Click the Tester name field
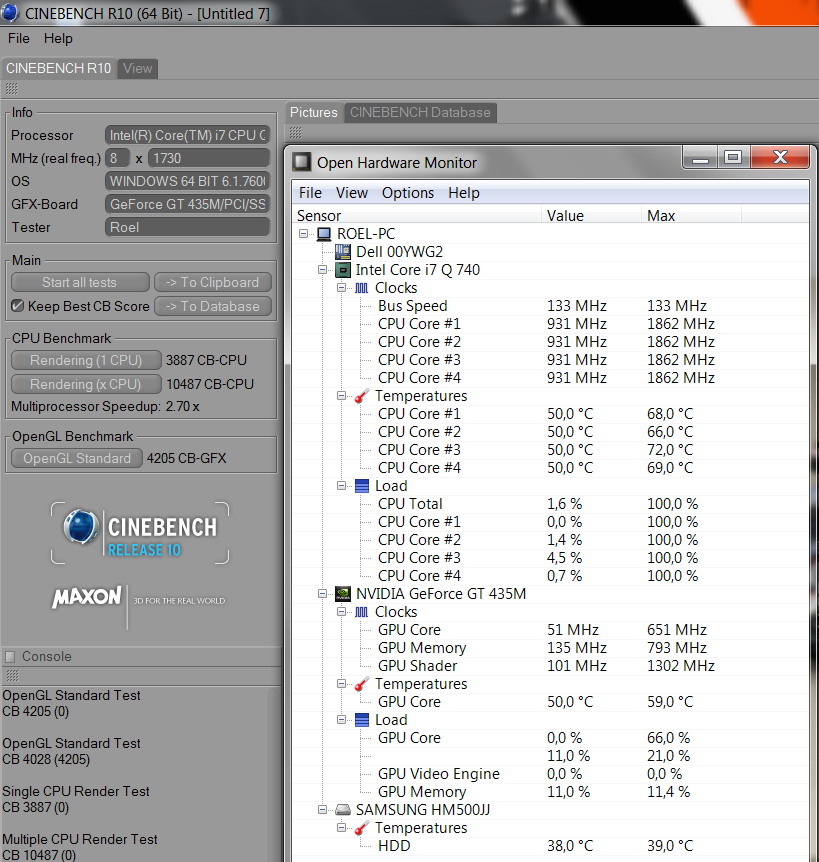The width and height of the screenshot is (819, 862). [187, 227]
